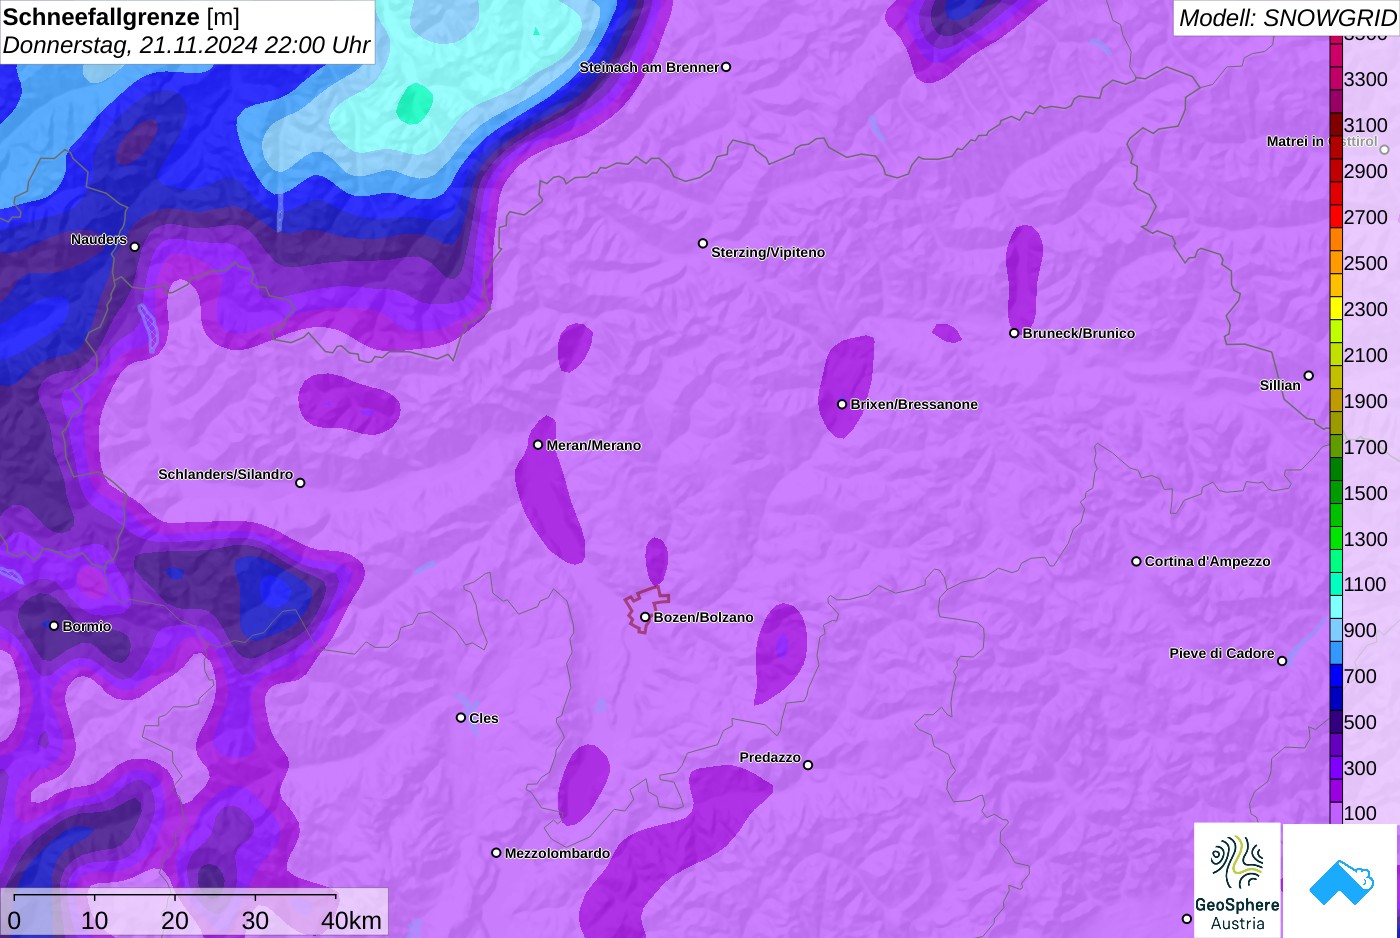
Task: Click the red legend color at 2700
Action: tap(1336, 216)
